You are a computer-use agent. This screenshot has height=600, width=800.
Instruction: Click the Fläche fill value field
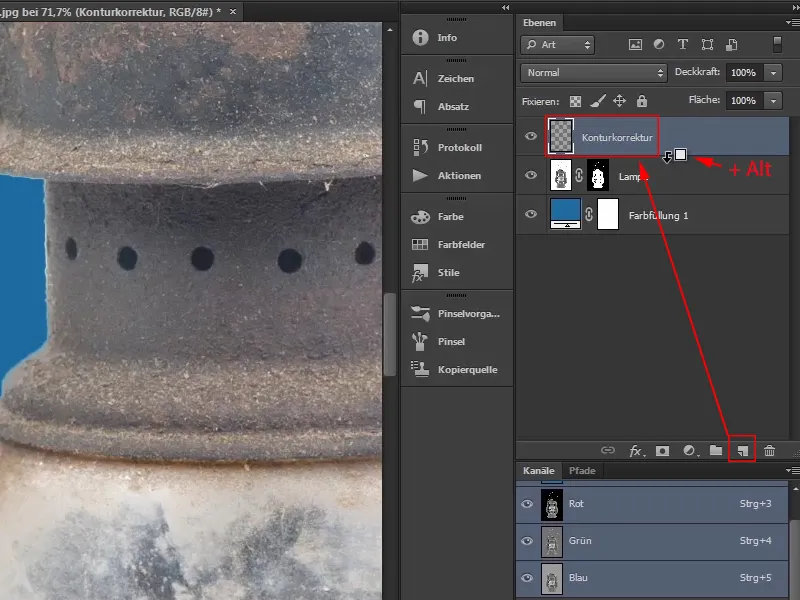(744, 101)
